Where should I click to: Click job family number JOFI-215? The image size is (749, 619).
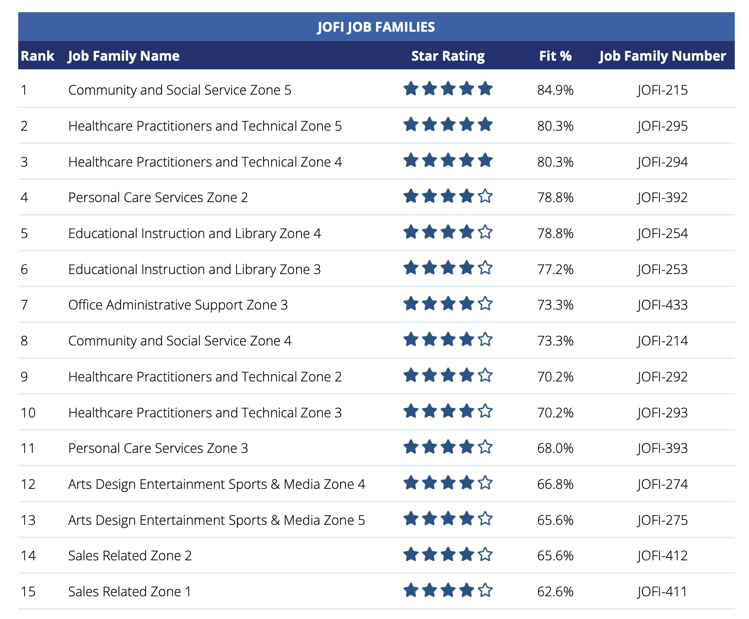coord(662,90)
